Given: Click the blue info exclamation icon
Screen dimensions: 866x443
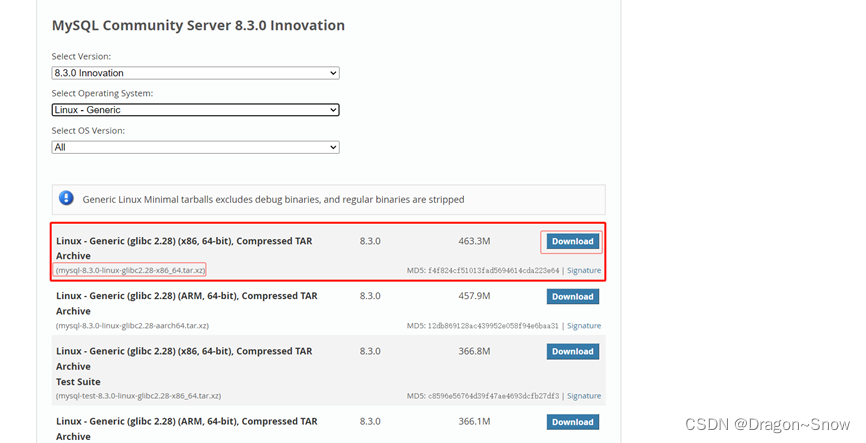Looking at the screenshot, I should coord(66,198).
